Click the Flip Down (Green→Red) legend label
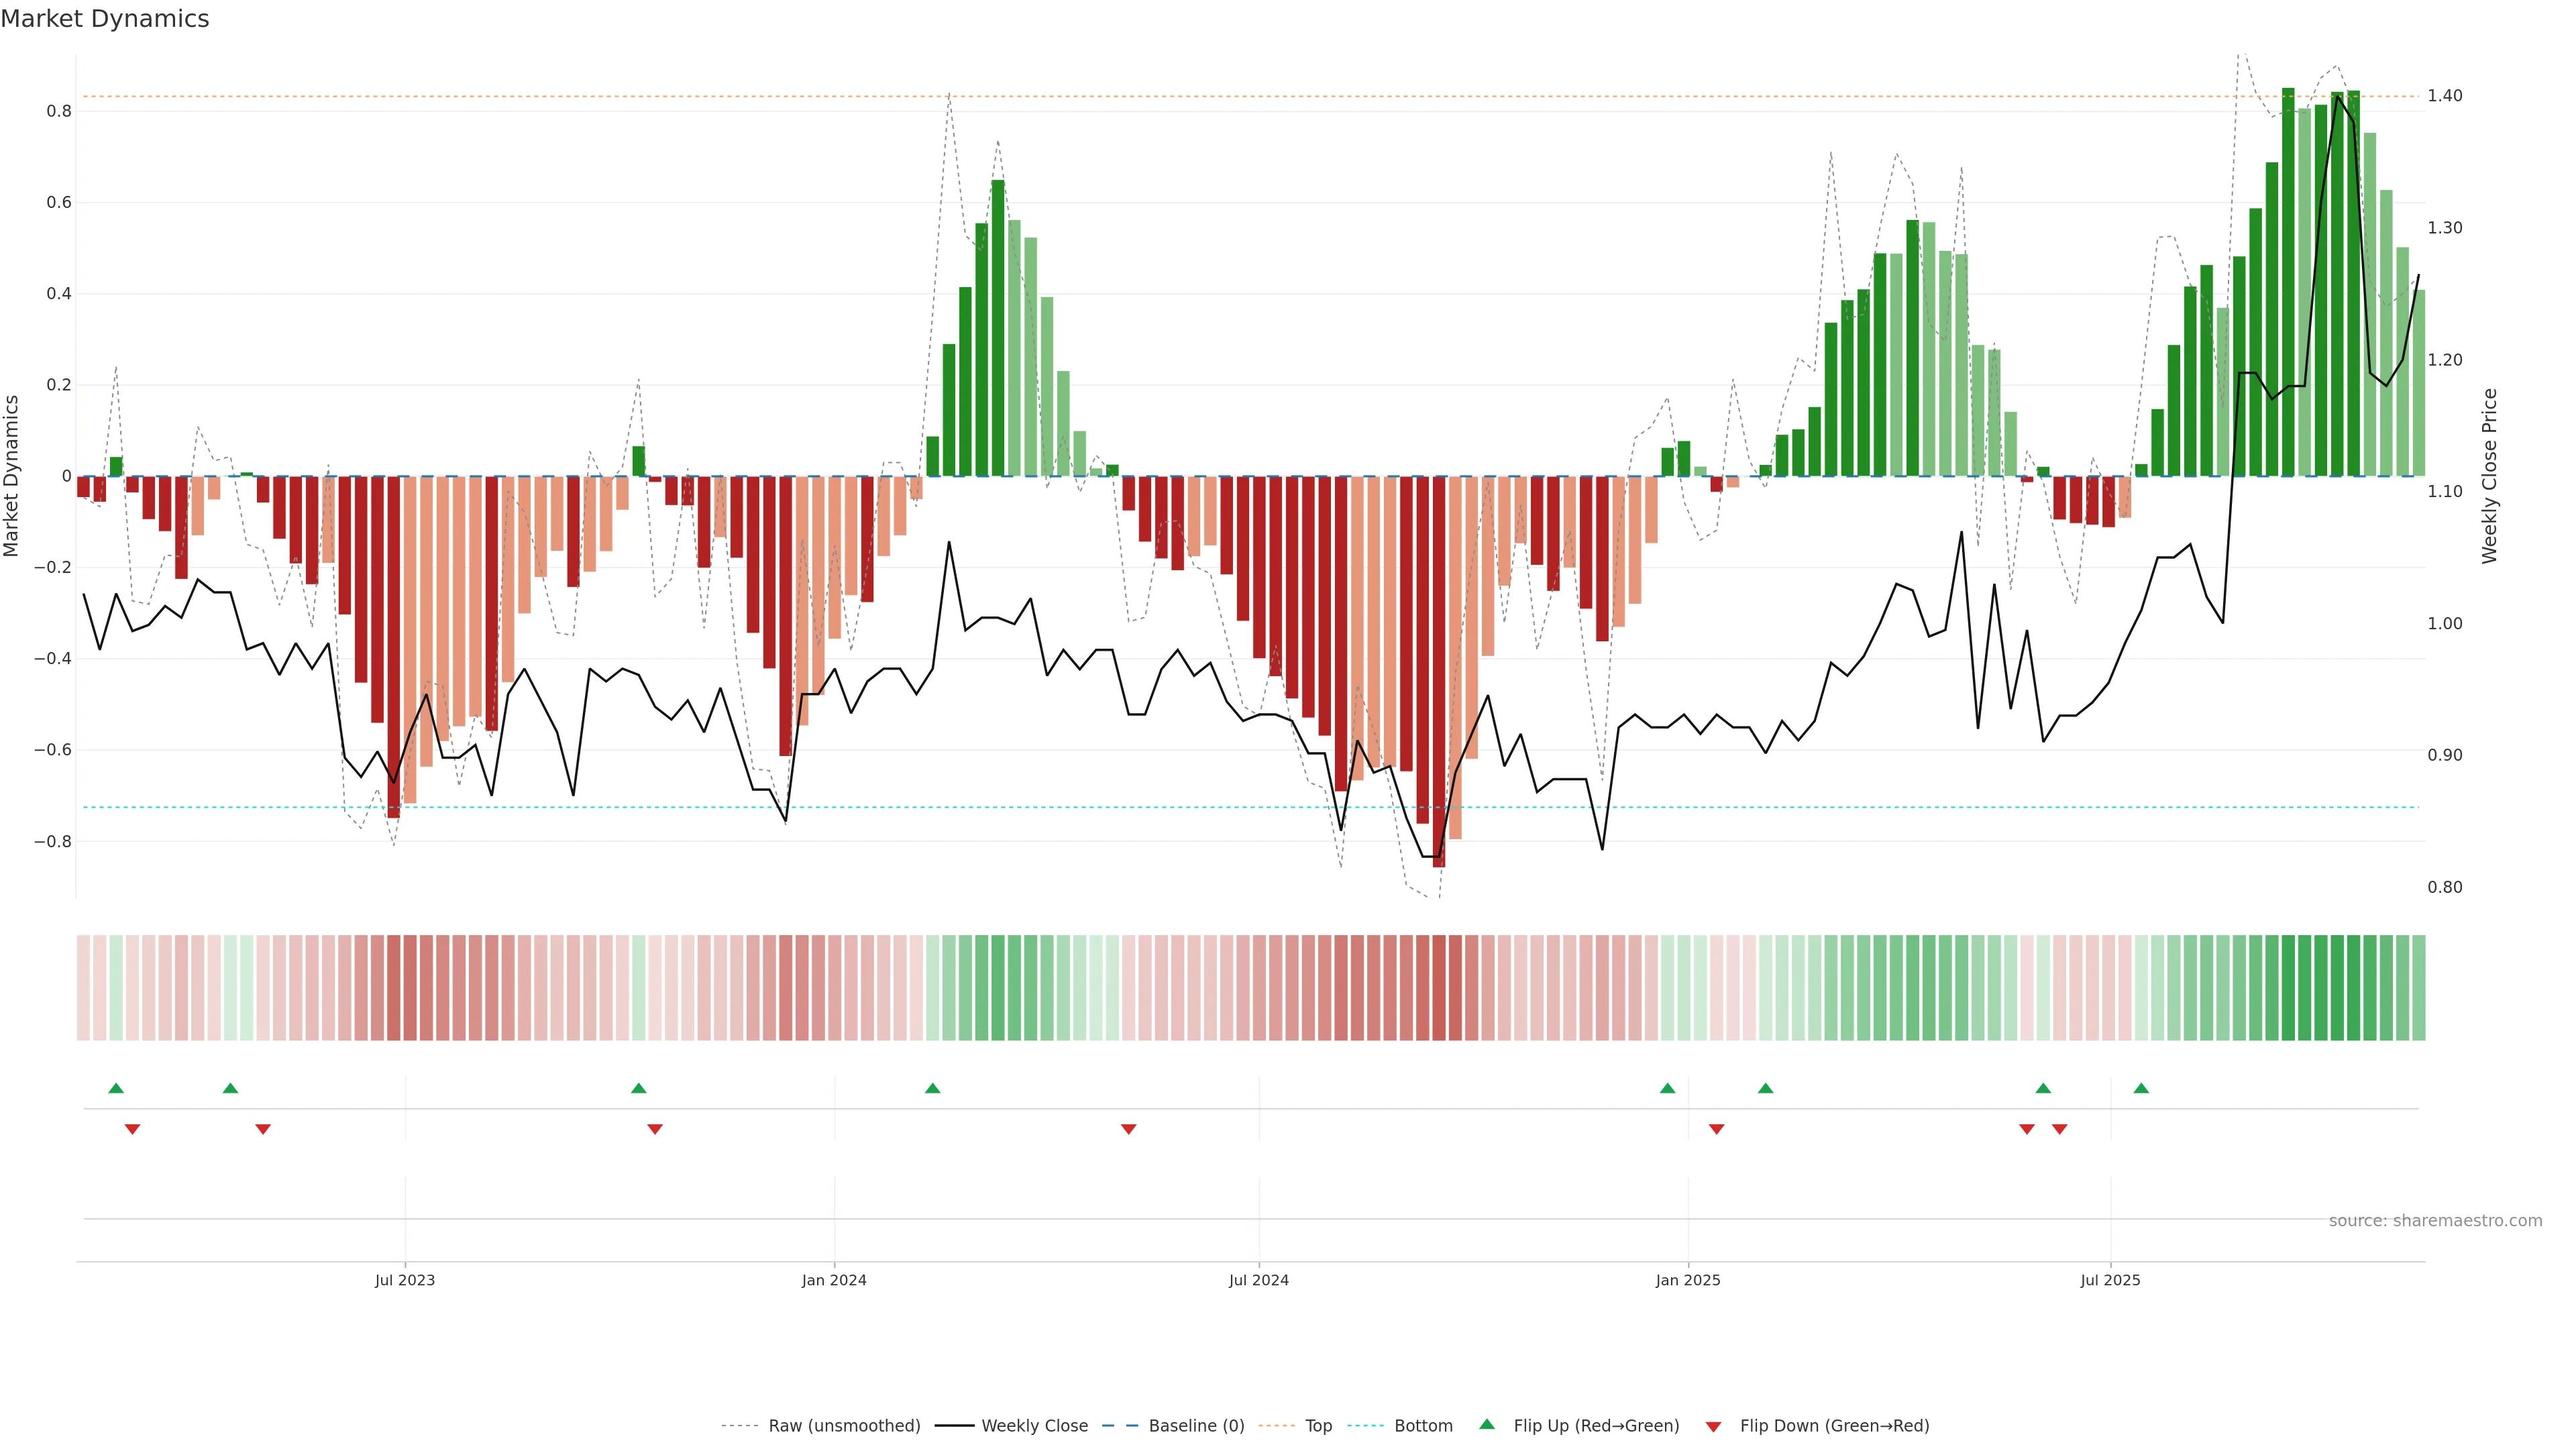 [x=1834, y=1426]
